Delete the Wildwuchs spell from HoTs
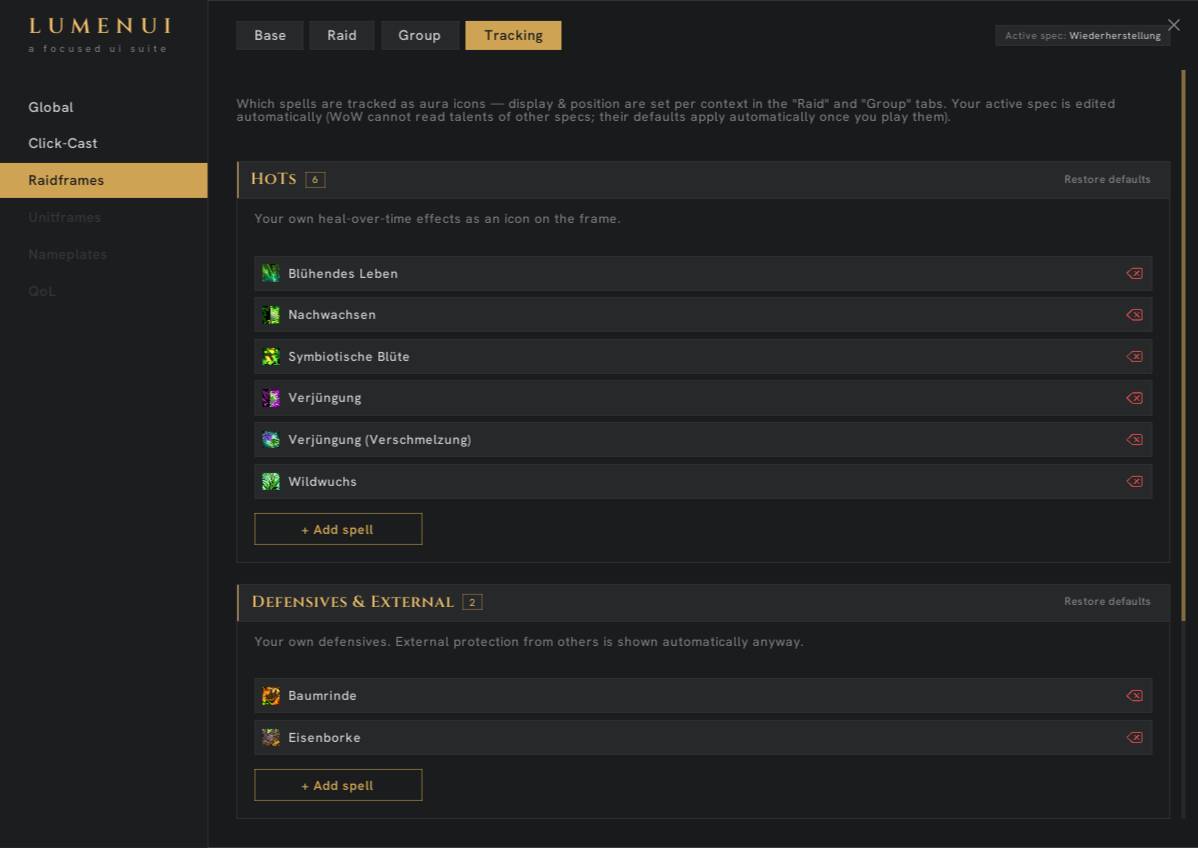This screenshot has width=1198, height=848. pos(1135,481)
